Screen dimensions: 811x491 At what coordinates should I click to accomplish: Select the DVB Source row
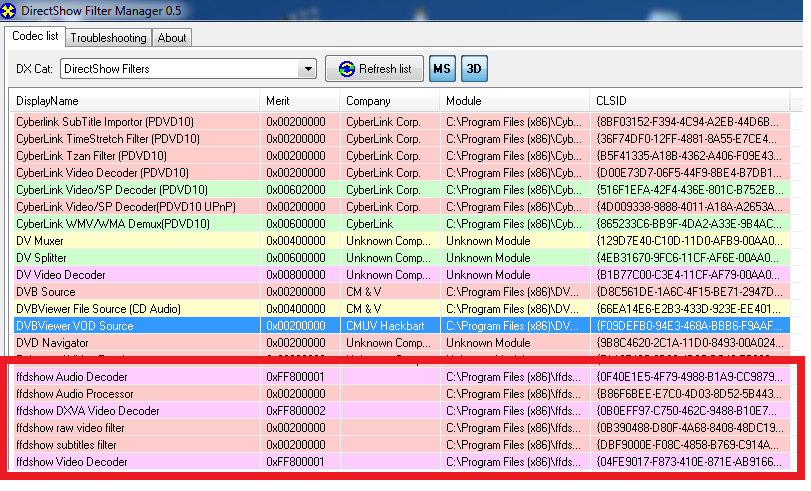401,292
